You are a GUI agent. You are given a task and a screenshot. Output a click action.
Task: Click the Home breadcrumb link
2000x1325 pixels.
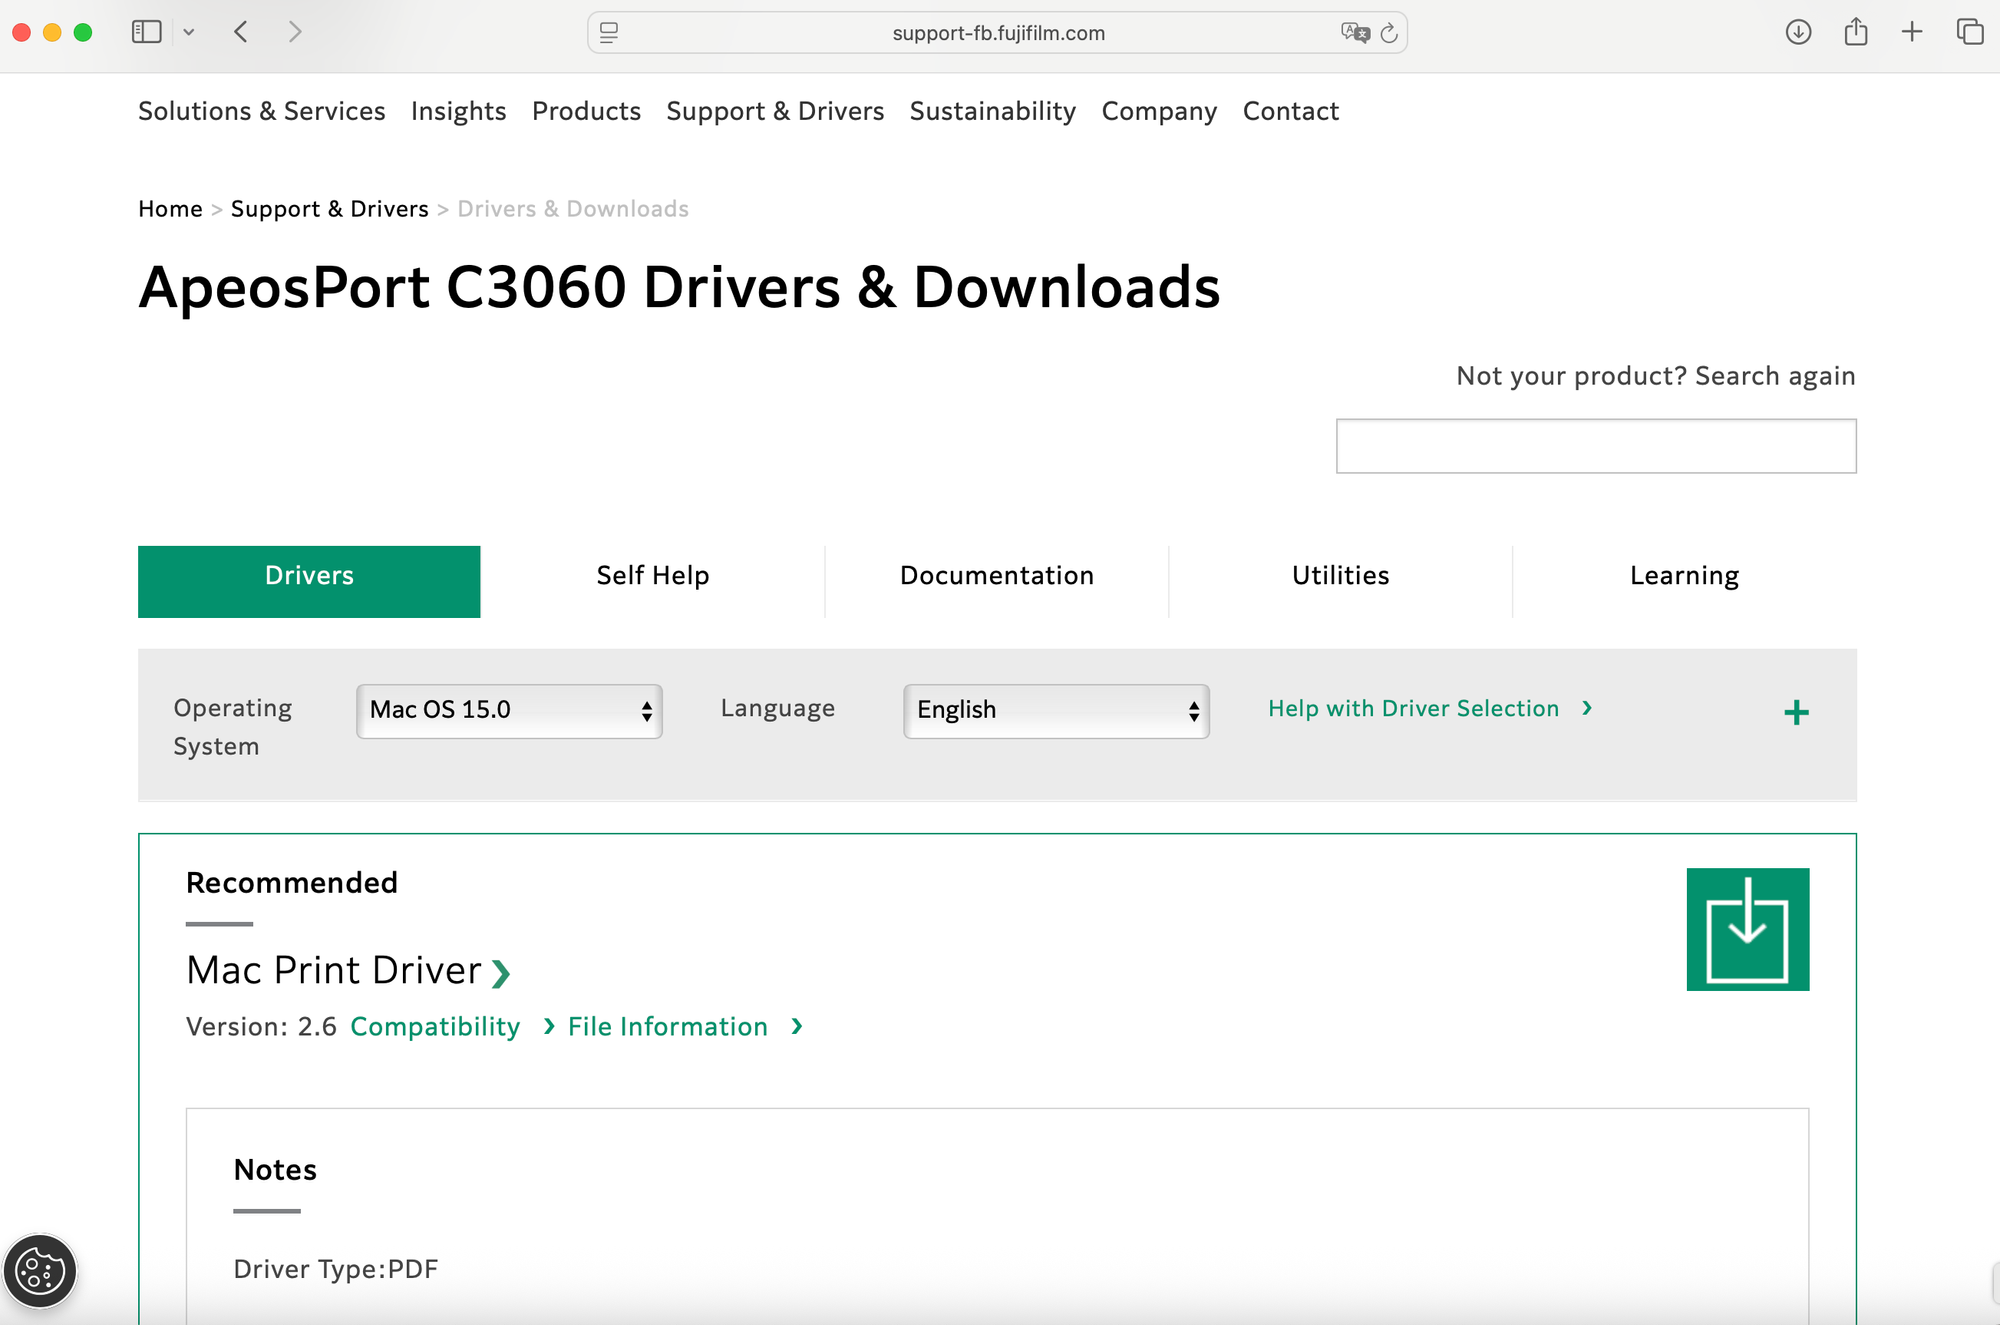[x=170, y=209]
